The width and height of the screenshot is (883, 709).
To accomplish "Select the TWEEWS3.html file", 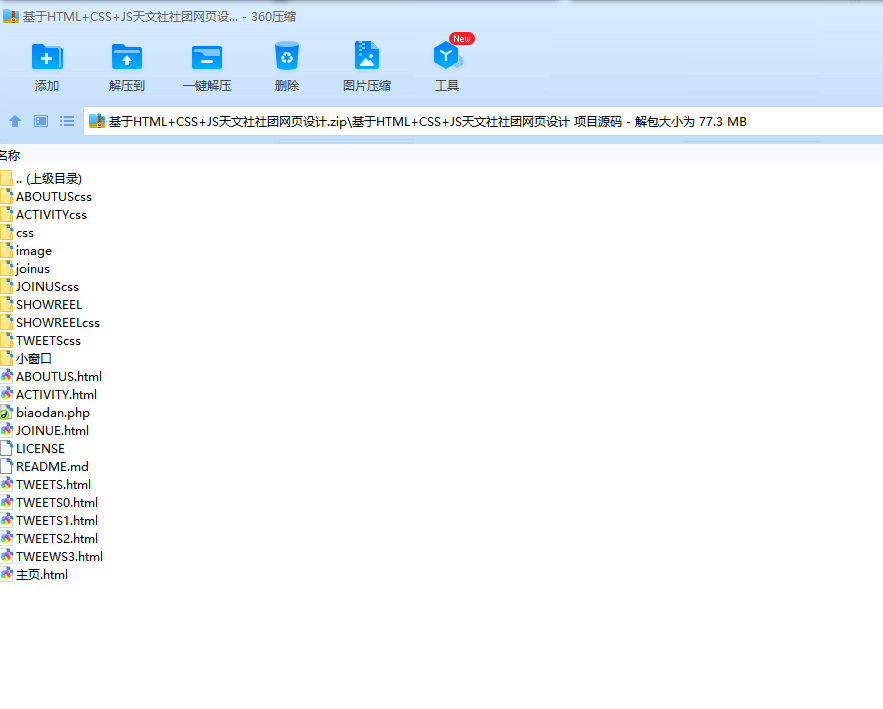I will [x=52, y=557].
